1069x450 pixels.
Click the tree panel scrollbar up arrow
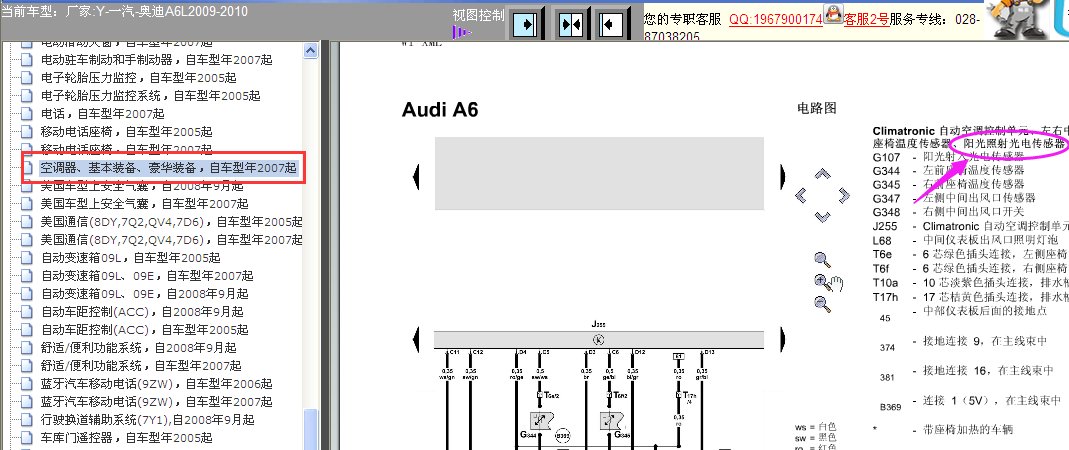[x=310, y=50]
